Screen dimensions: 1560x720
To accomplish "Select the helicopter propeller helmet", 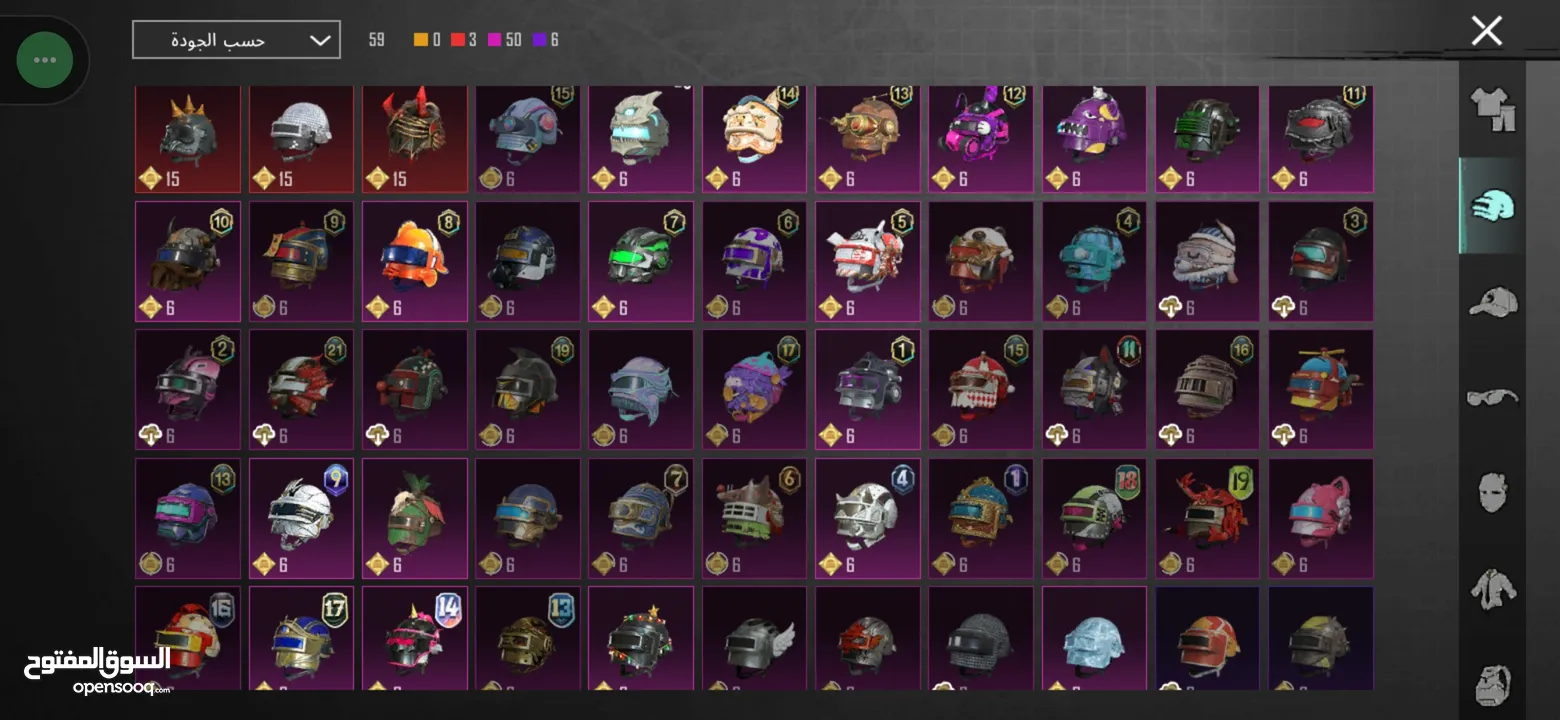I will click(x=1321, y=389).
